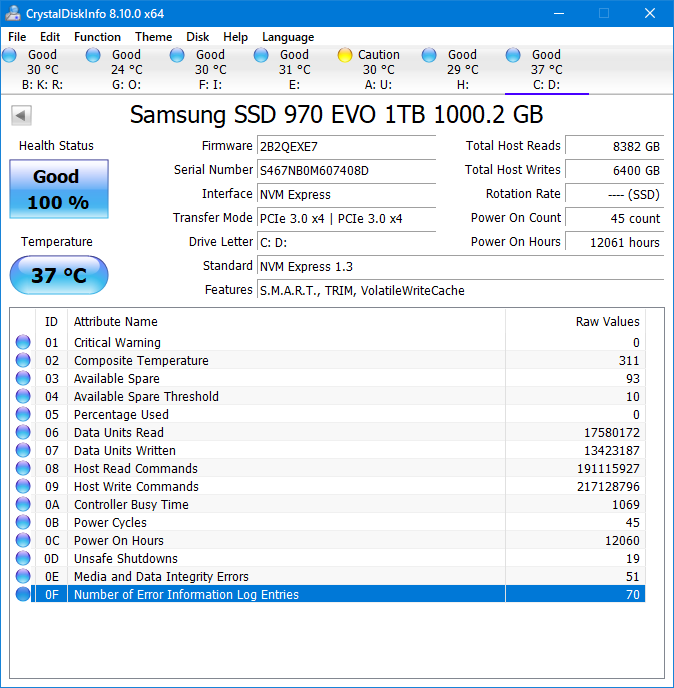This screenshot has width=674, height=688.
Task: Select the E: disk status orb
Action: pyautogui.click(x=261, y=55)
